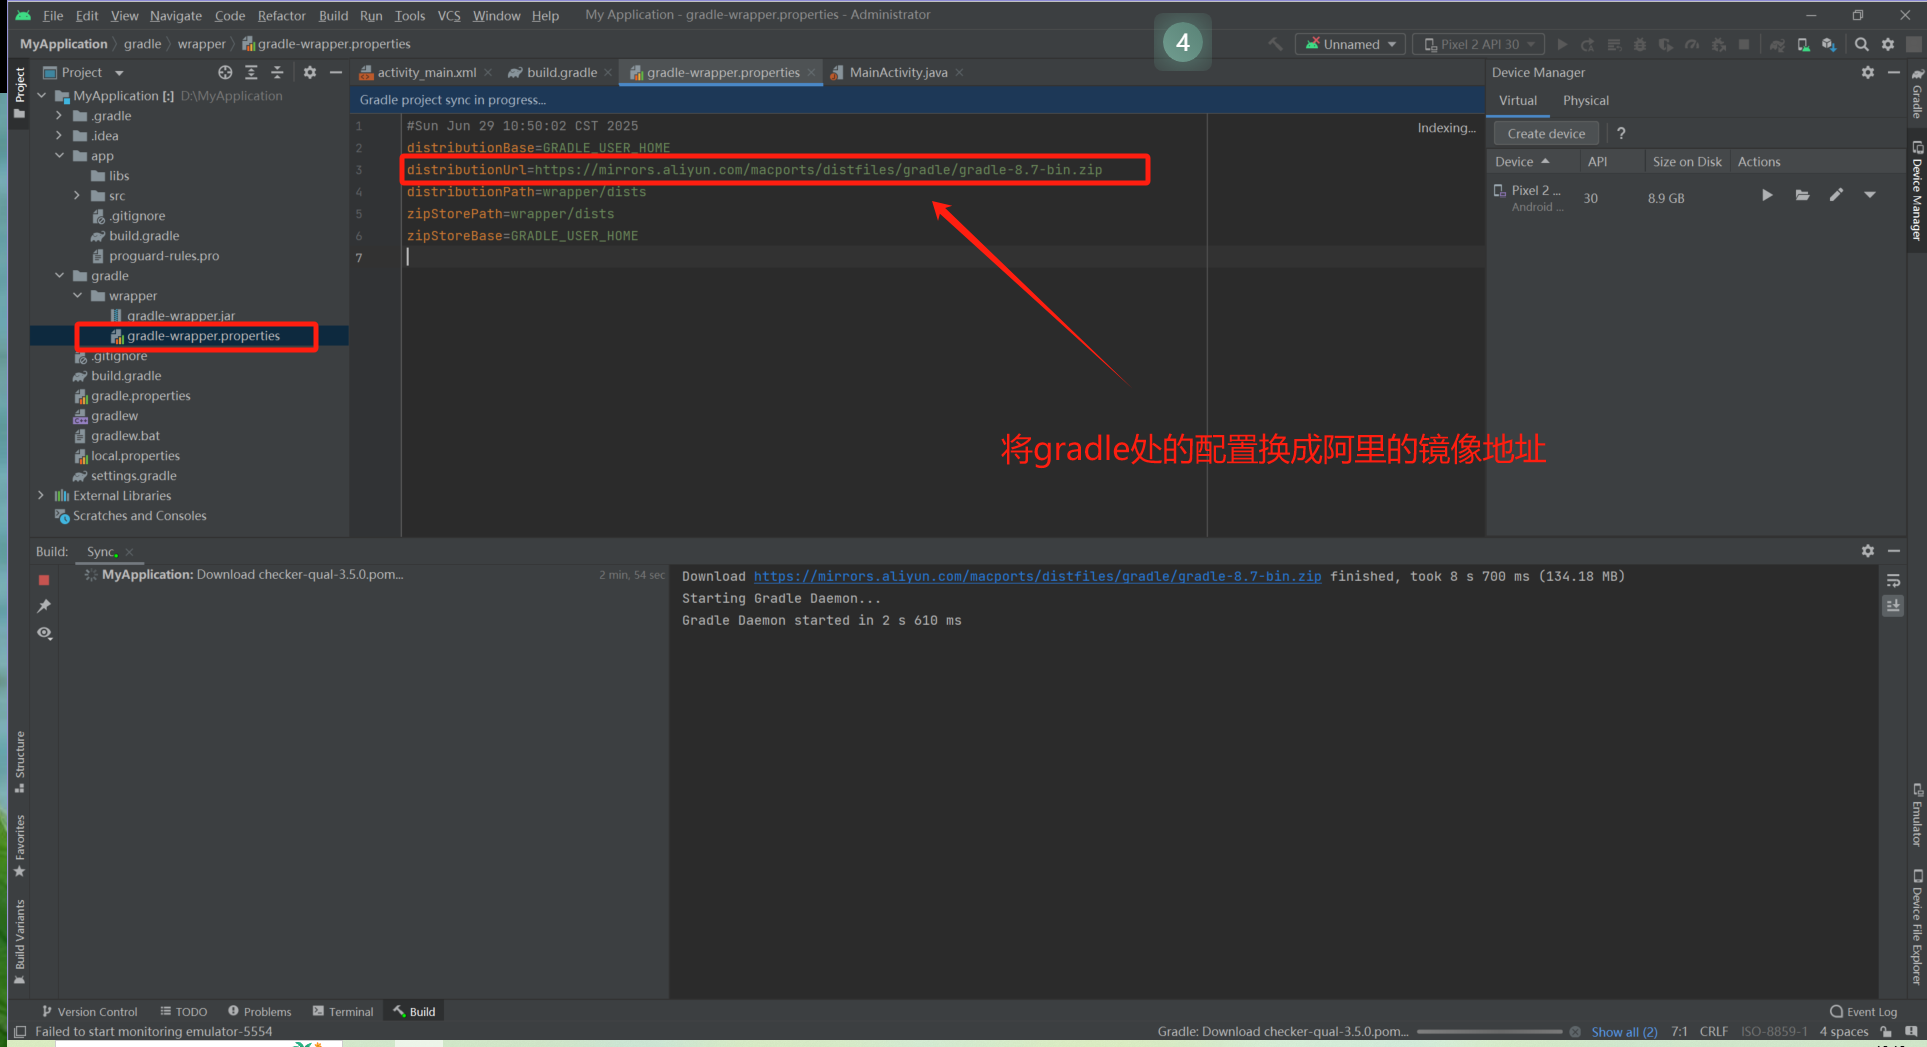The width and height of the screenshot is (1927, 1047).
Task: Open the Refactor menu
Action: pos(281,15)
